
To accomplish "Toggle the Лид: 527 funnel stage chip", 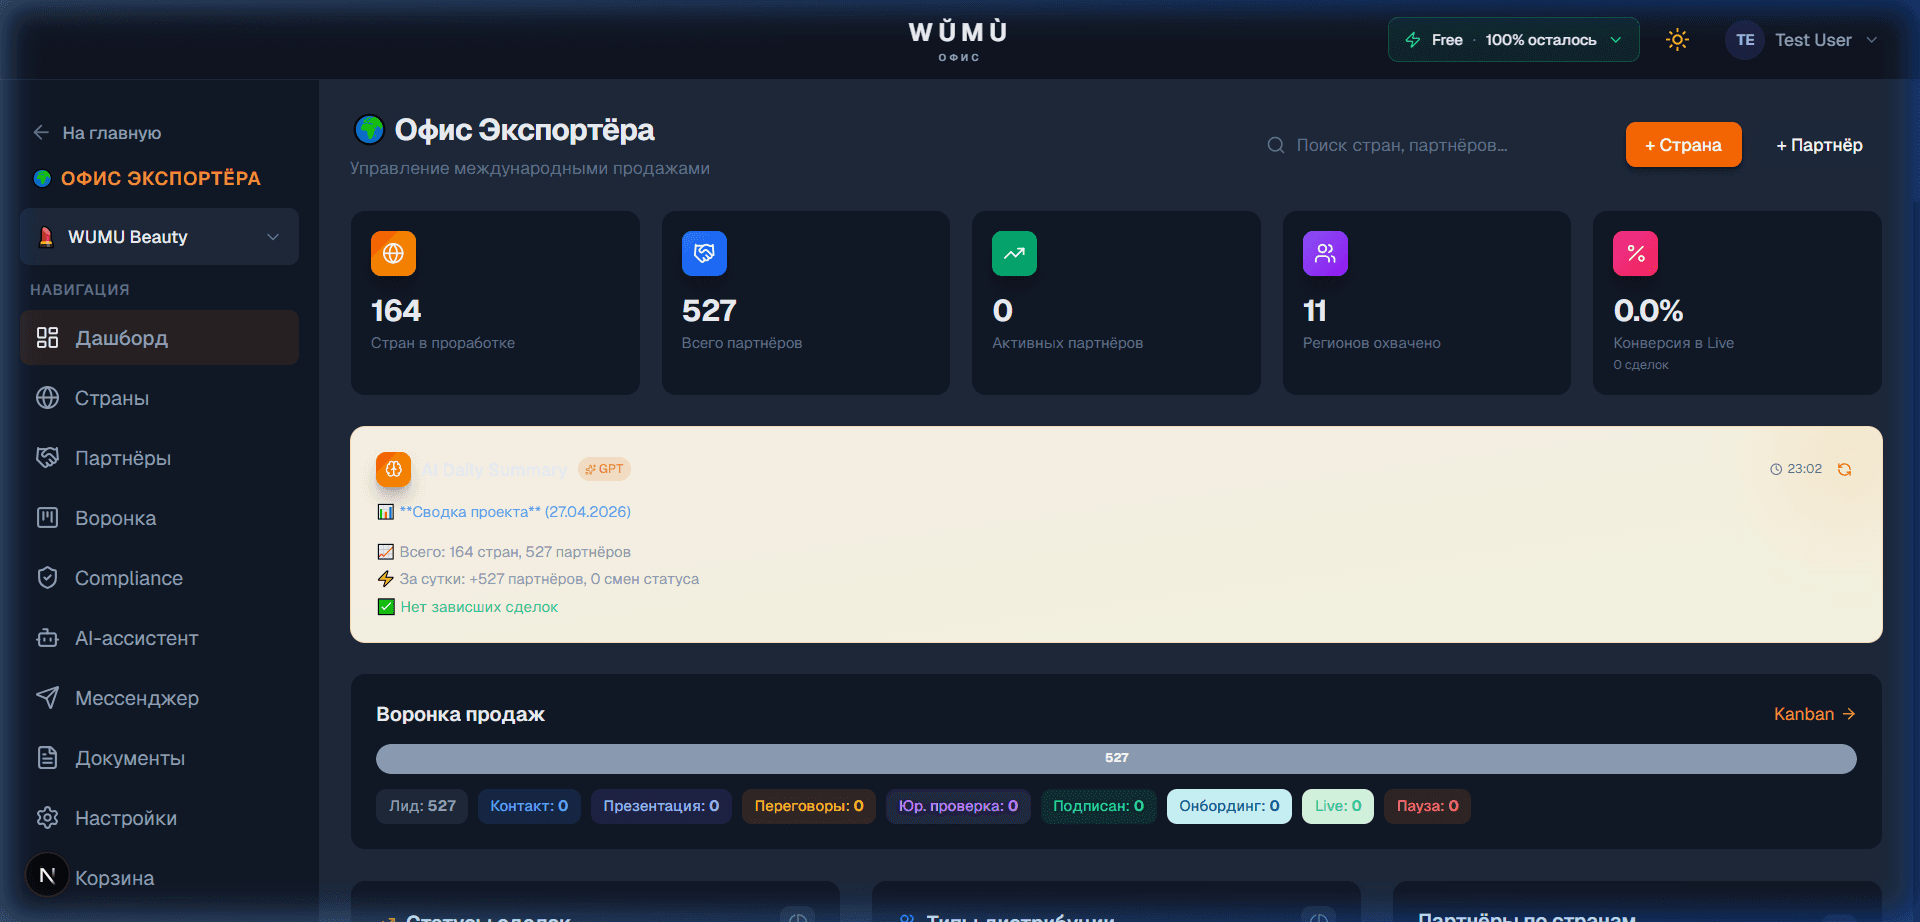I will coord(422,806).
